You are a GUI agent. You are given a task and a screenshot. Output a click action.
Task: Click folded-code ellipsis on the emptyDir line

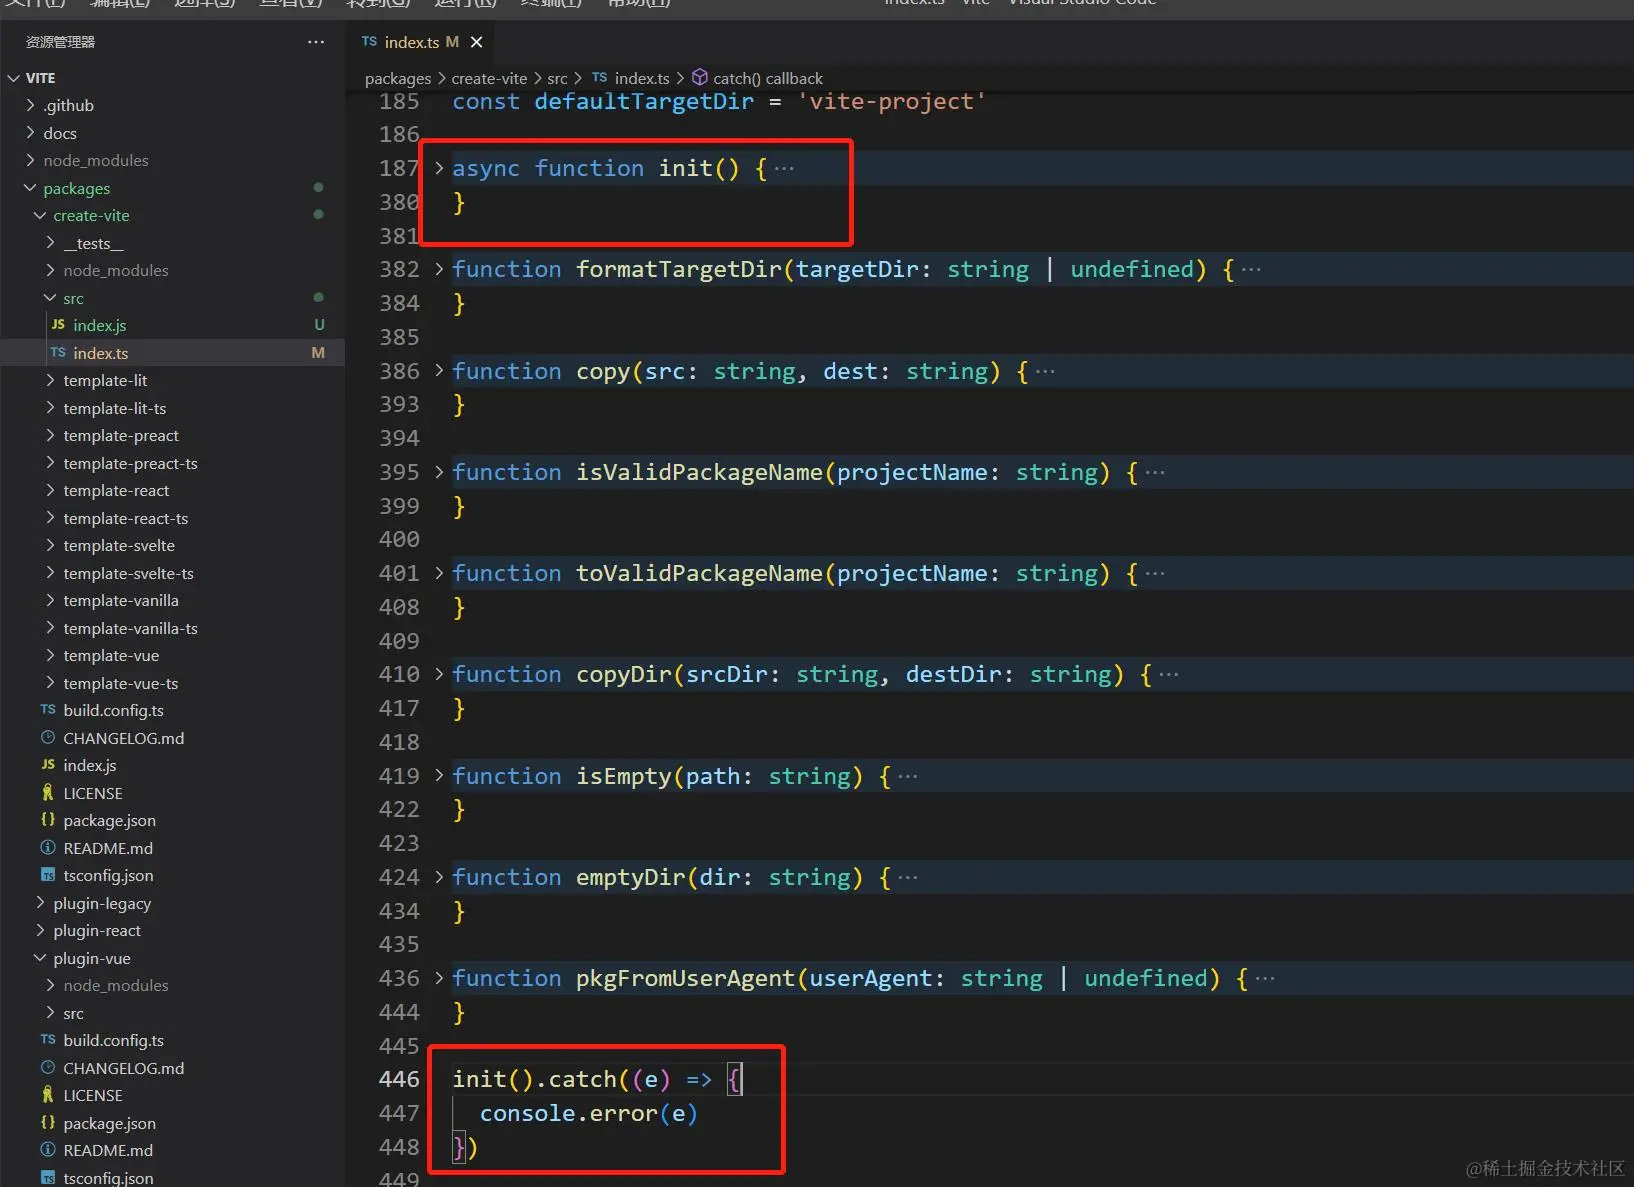[908, 877]
